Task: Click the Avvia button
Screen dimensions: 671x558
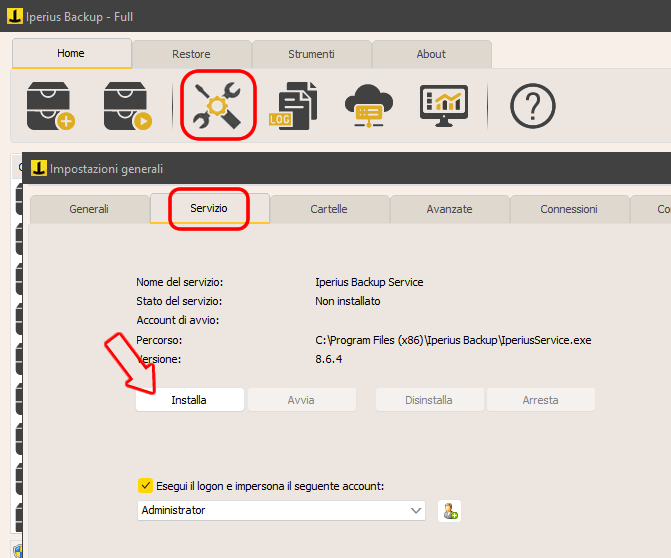Action: click(301, 400)
